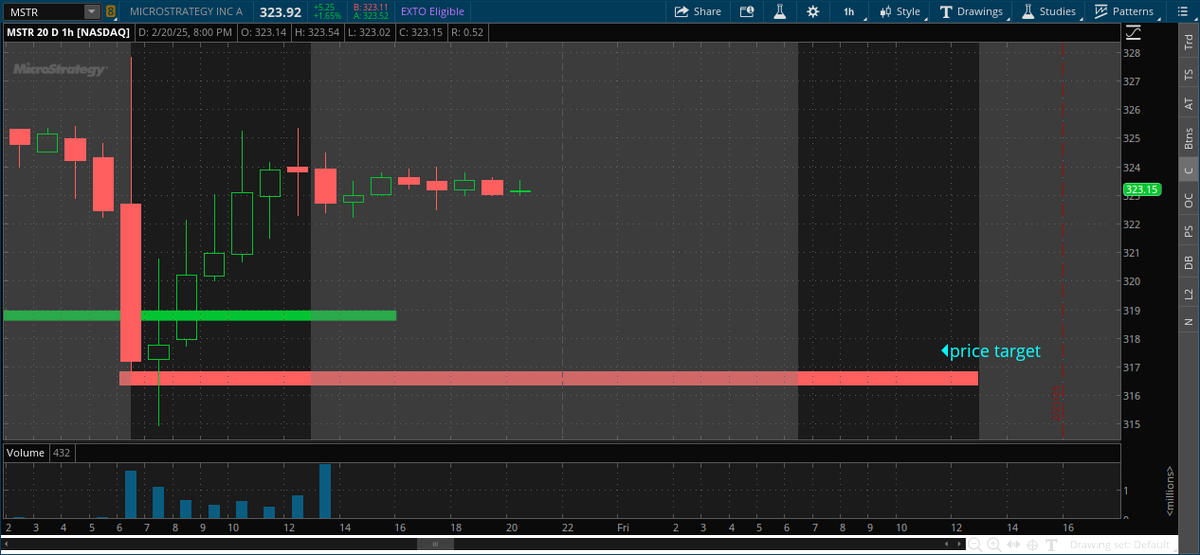The image size is (1200, 555).
Task: Open the Studies dropdown menu
Action: (x=1049, y=12)
